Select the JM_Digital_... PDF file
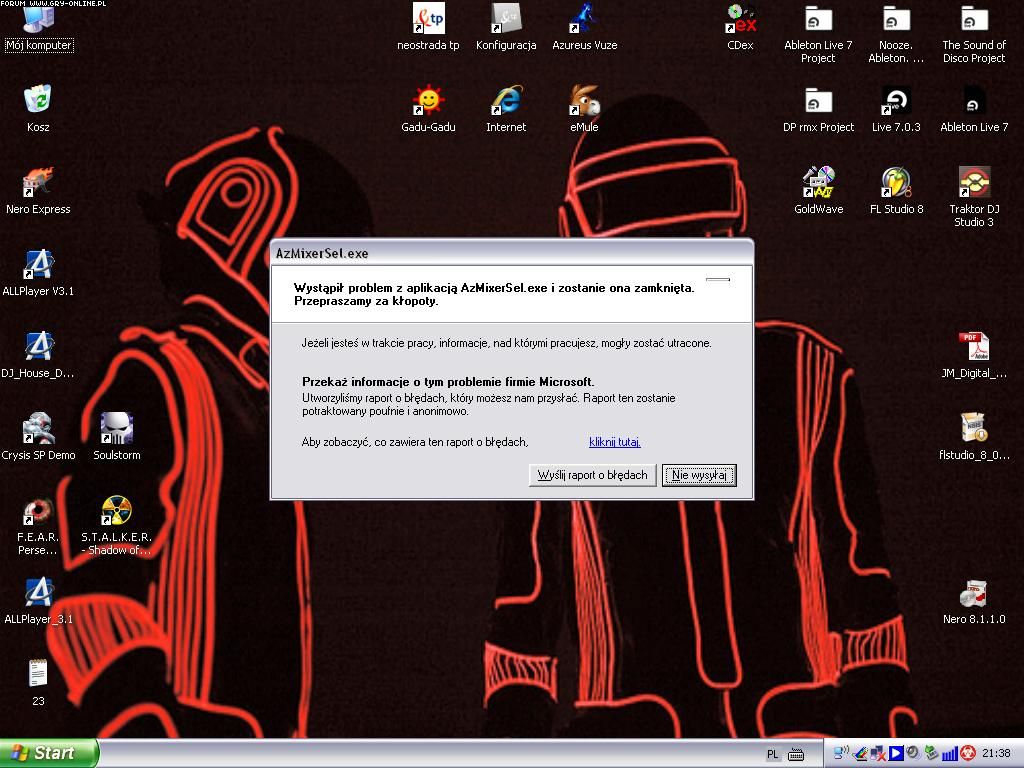1024x768 pixels. click(x=974, y=355)
